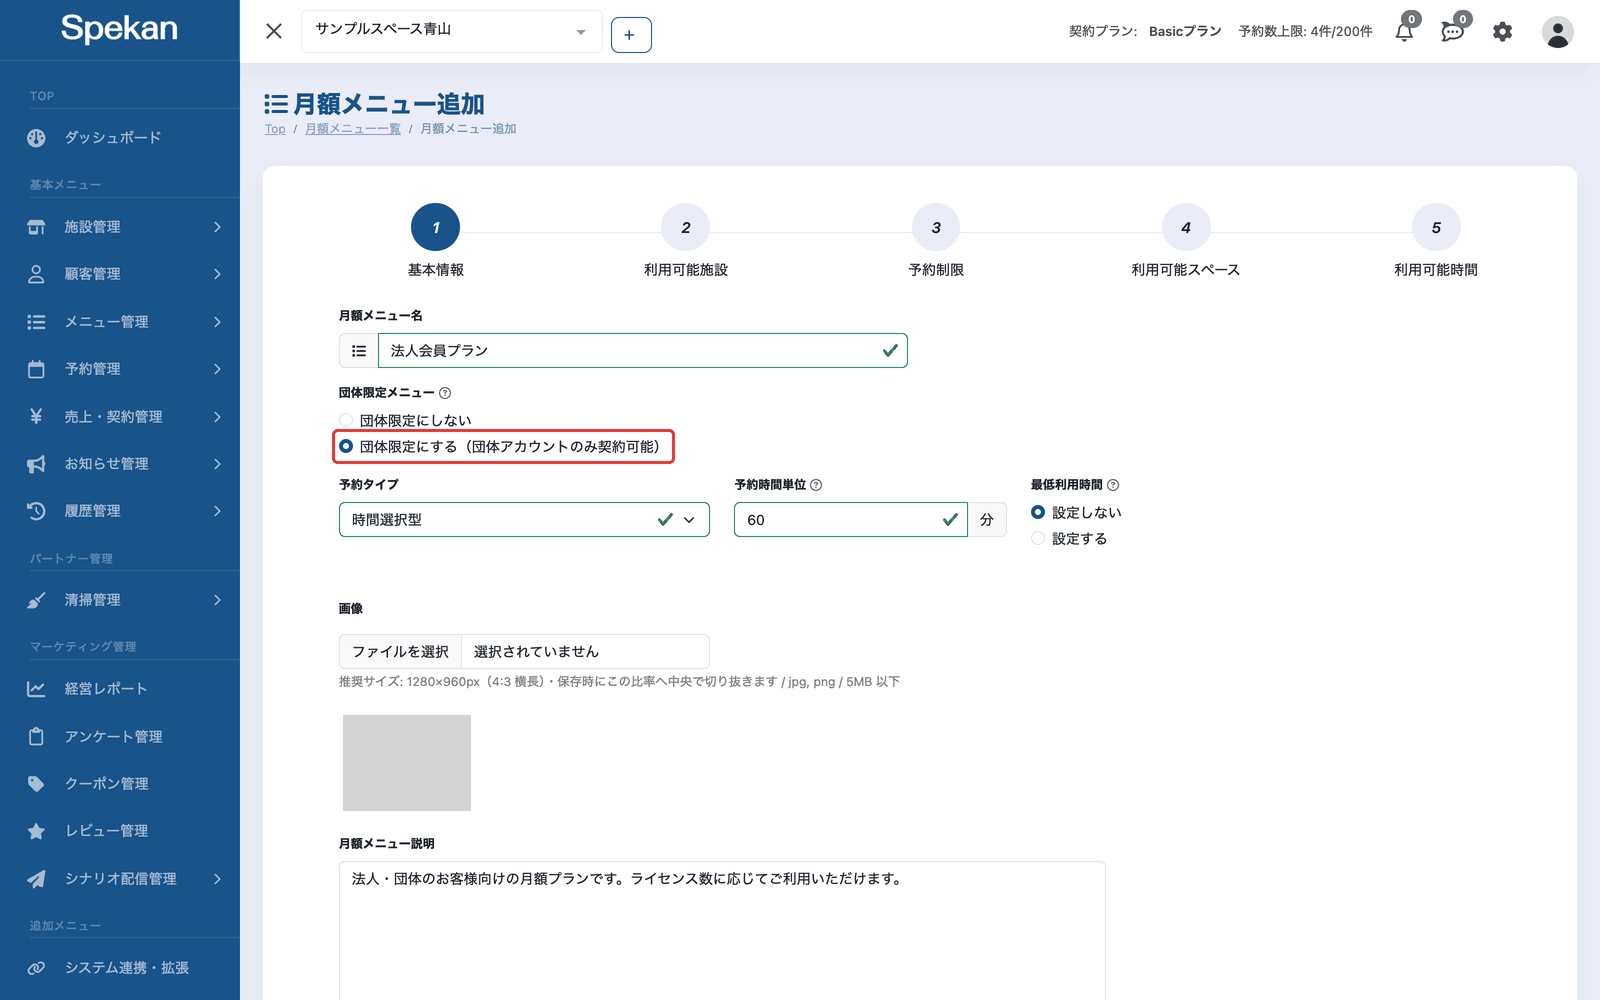Click the 月額メニュー一覧 breadcrumb link

(353, 129)
